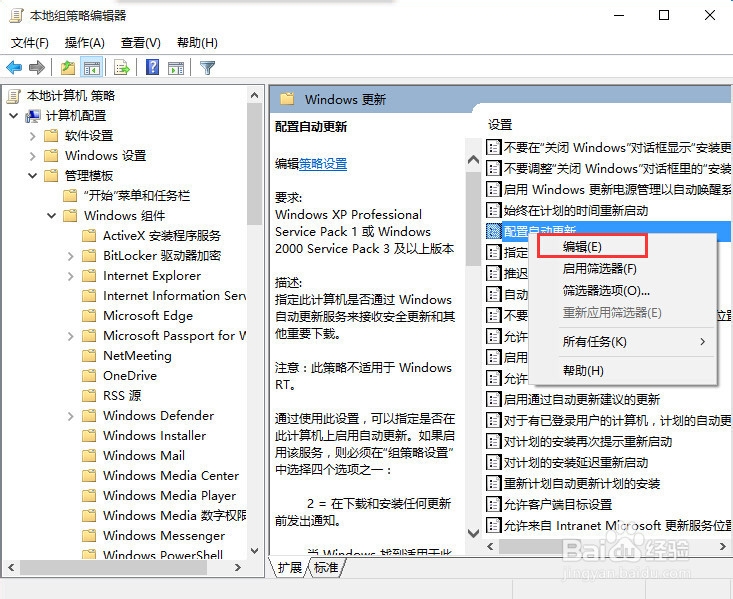Click the Up one level folder icon
Screen dimensions: 733x599
click(68, 68)
